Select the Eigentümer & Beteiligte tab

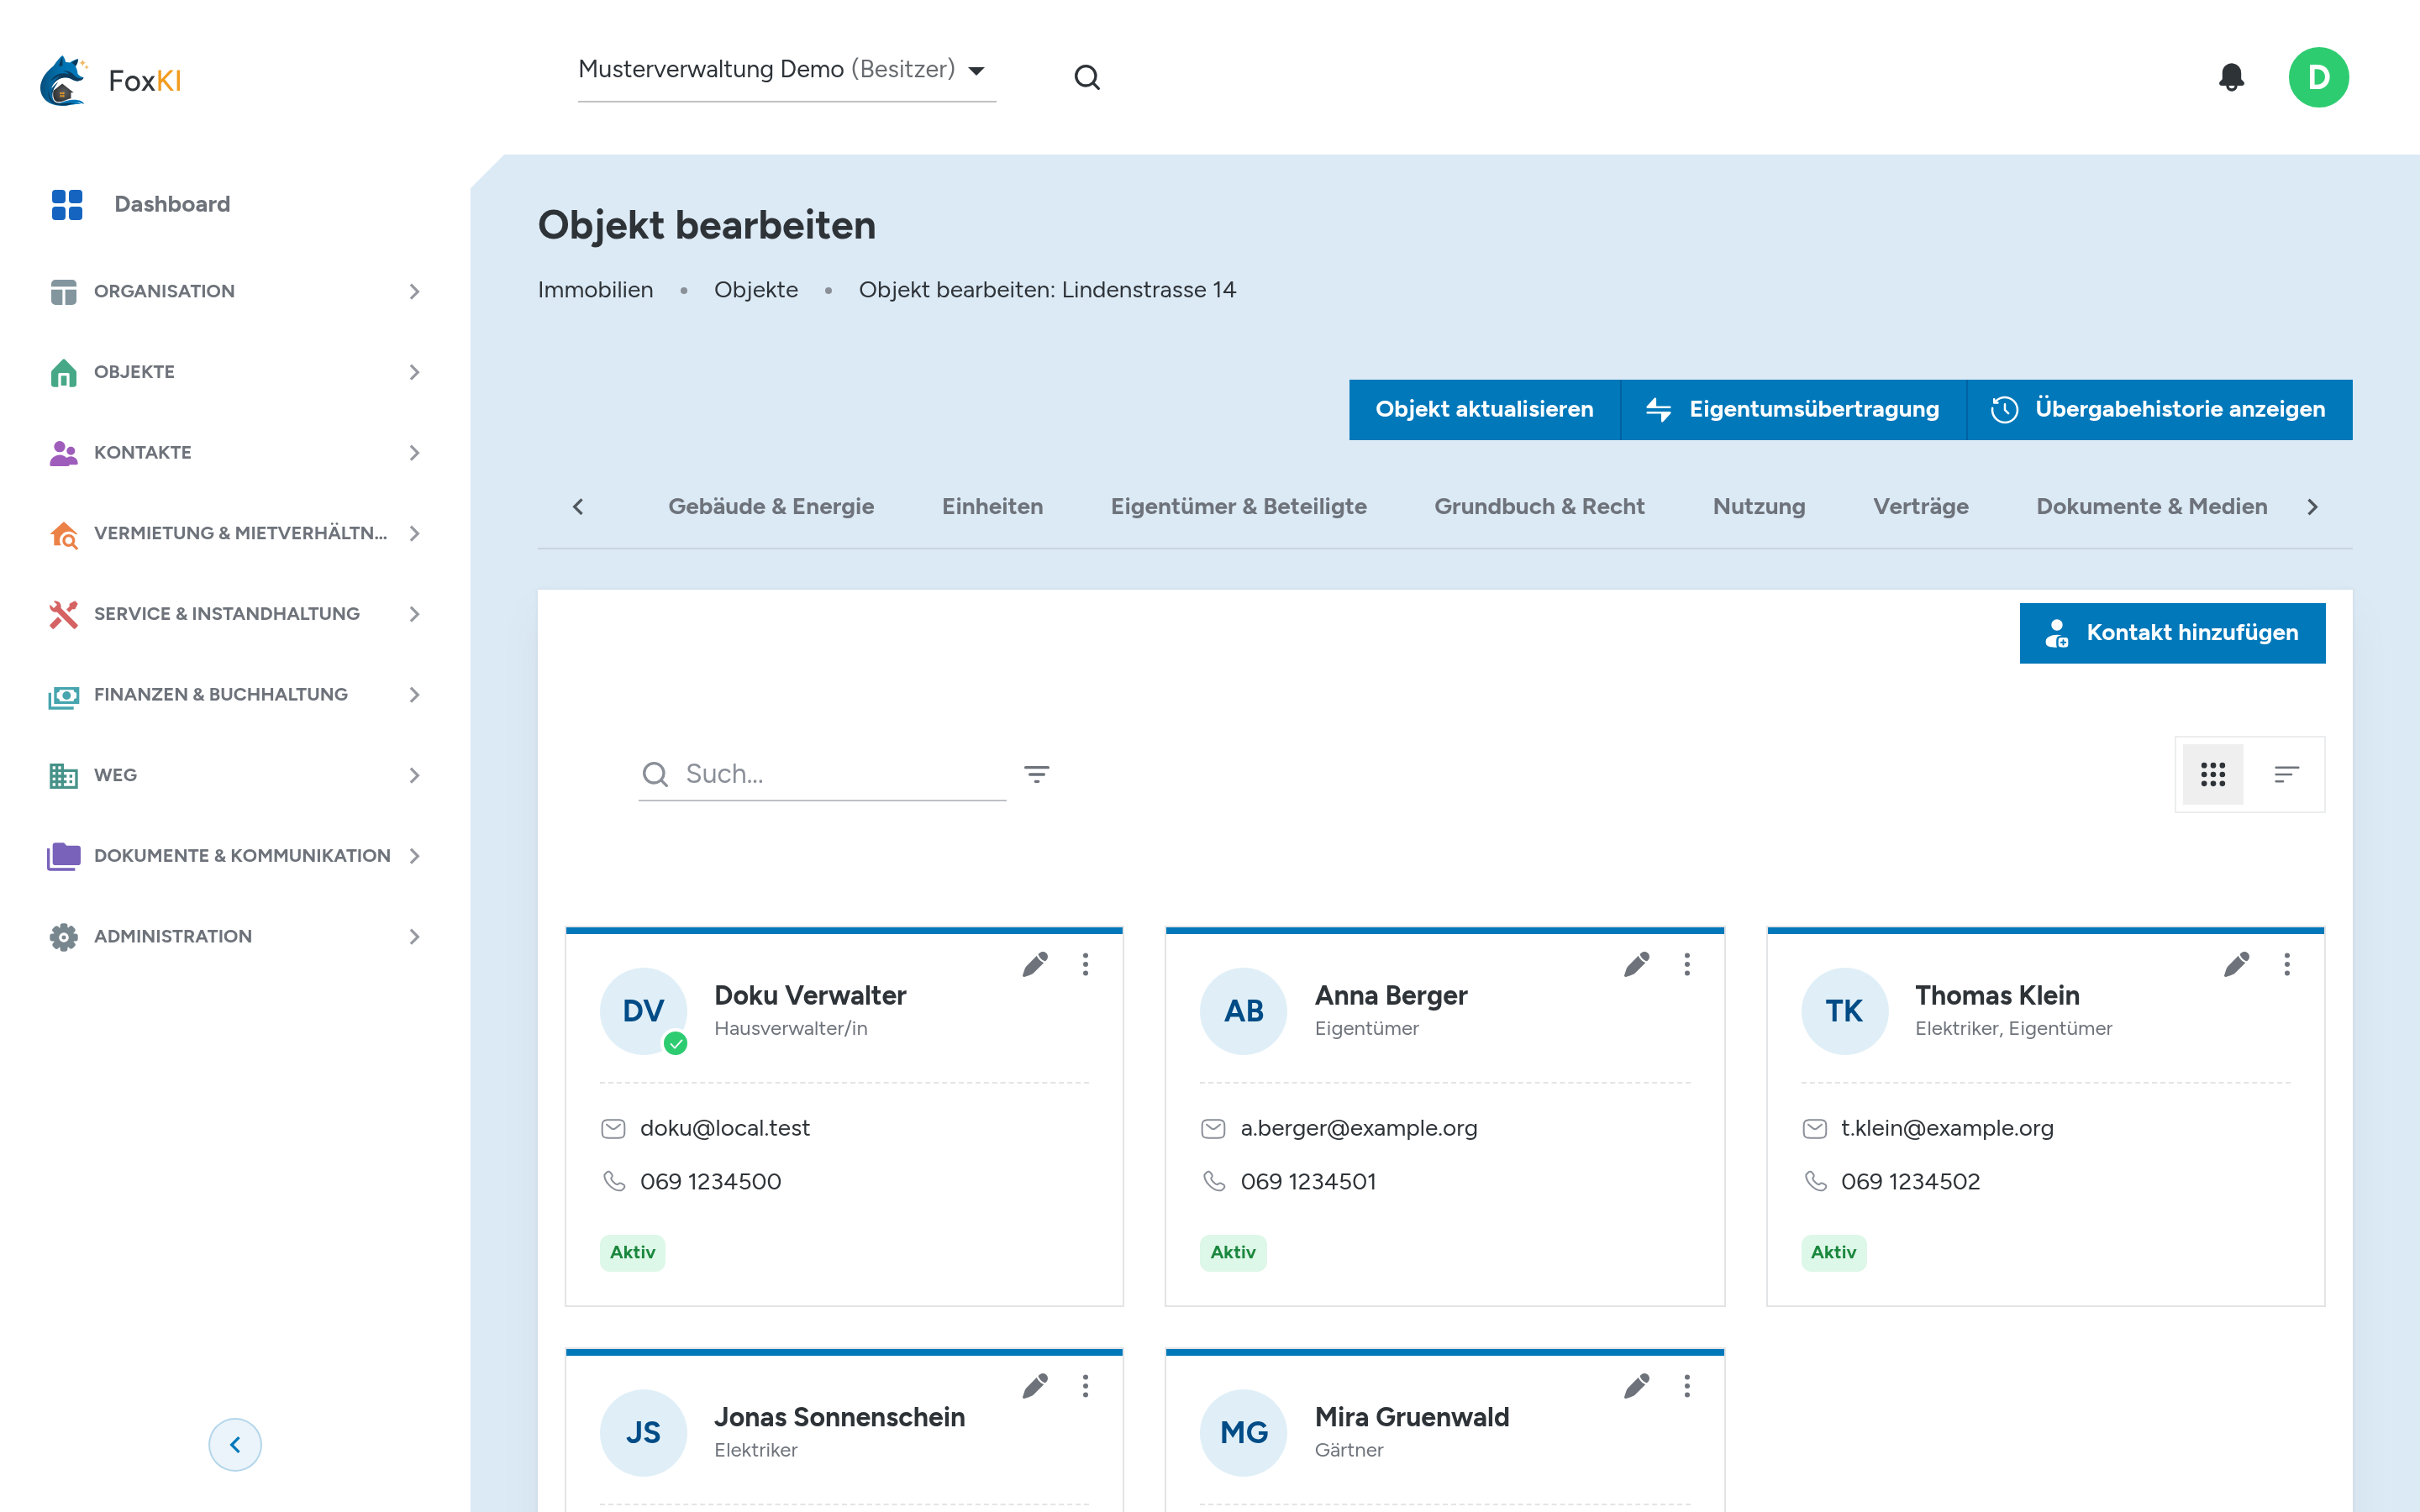pyautogui.click(x=1238, y=507)
